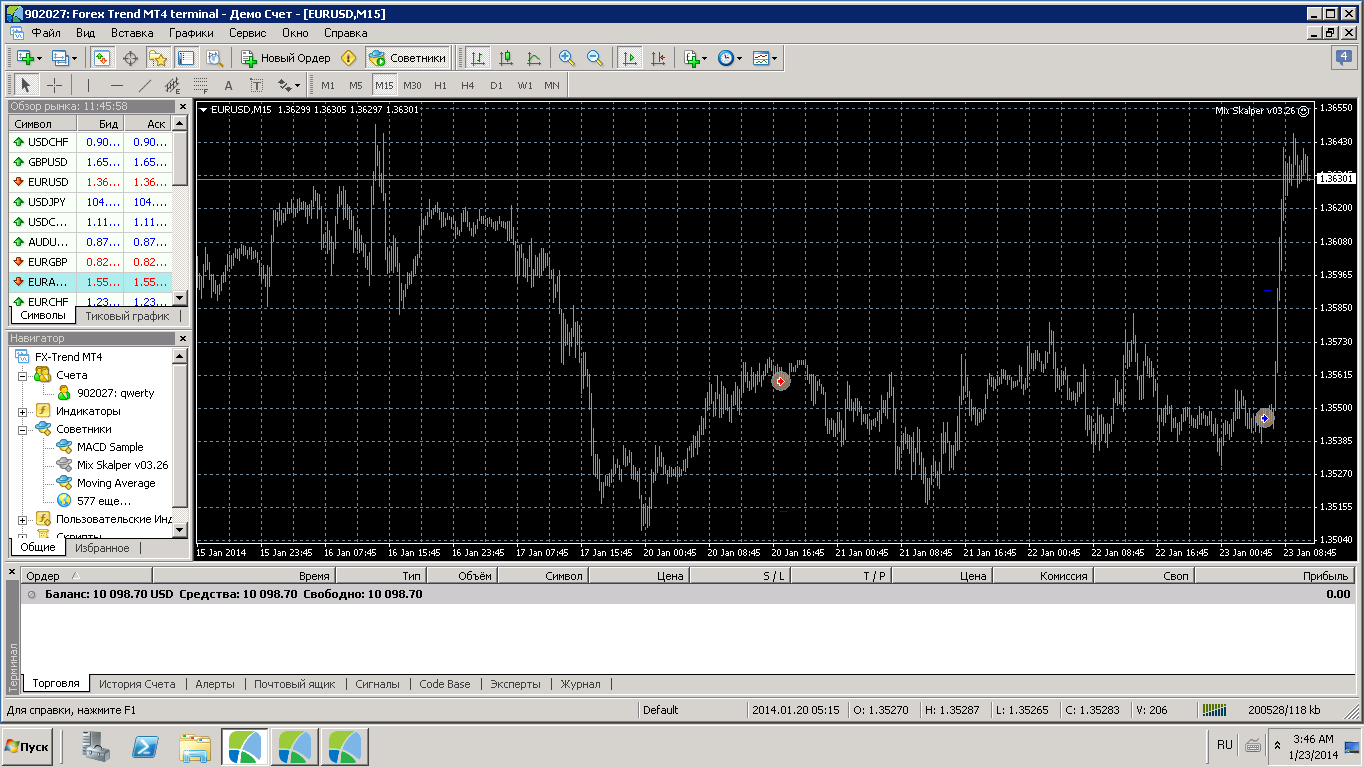The width and height of the screenshot is (1364, 768).
Task: Open the Indicators list dropdown icon
Action: coord(695,58)
